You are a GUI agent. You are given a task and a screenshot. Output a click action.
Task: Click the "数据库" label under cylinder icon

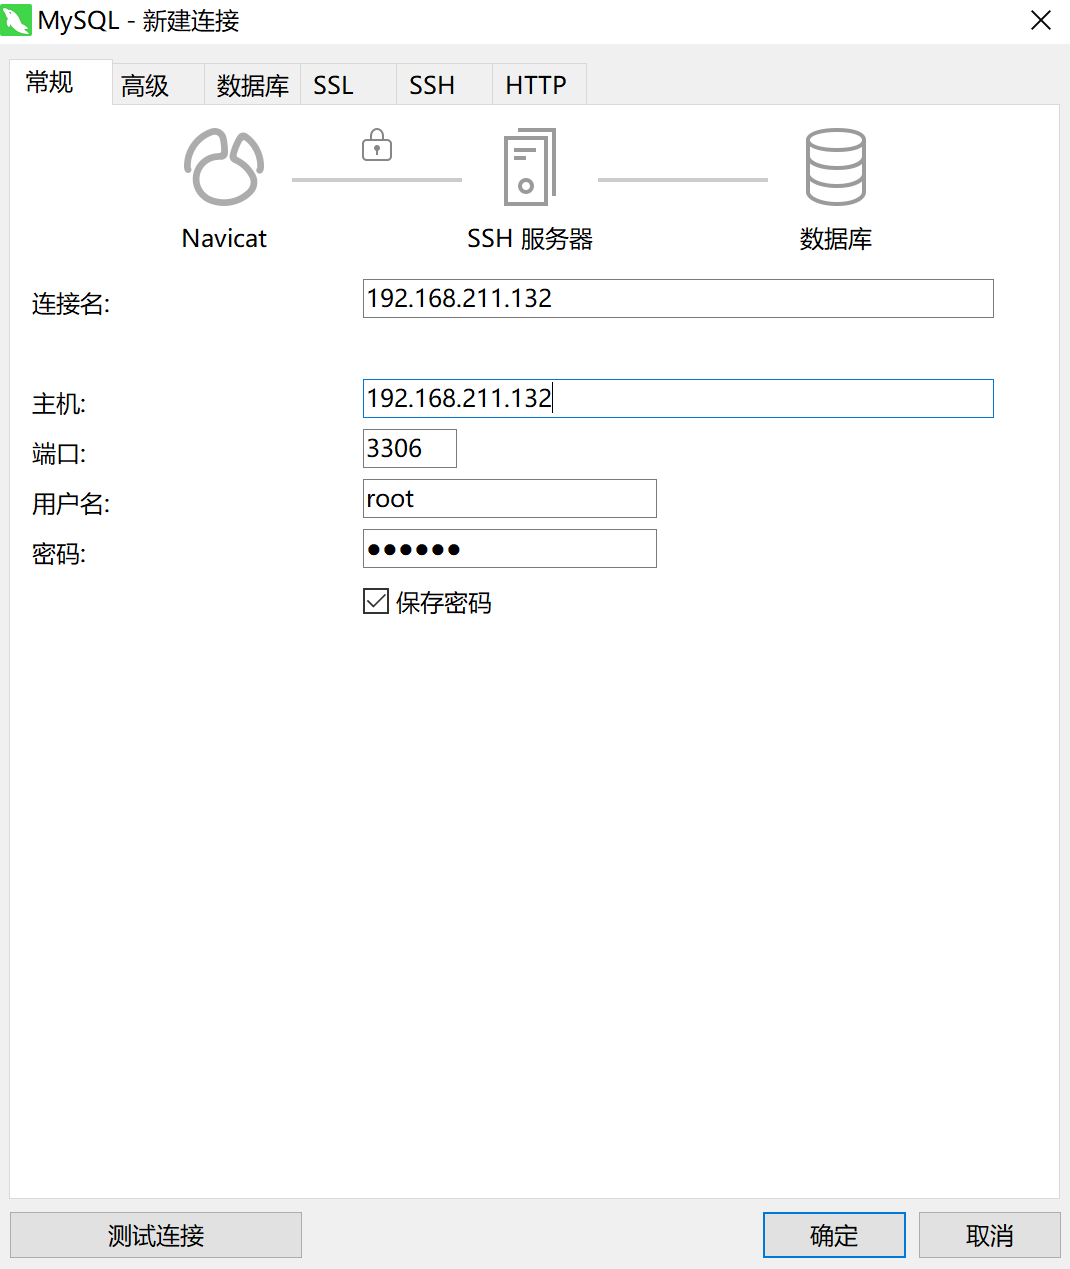pyautogui.click(x=836, y=239)
